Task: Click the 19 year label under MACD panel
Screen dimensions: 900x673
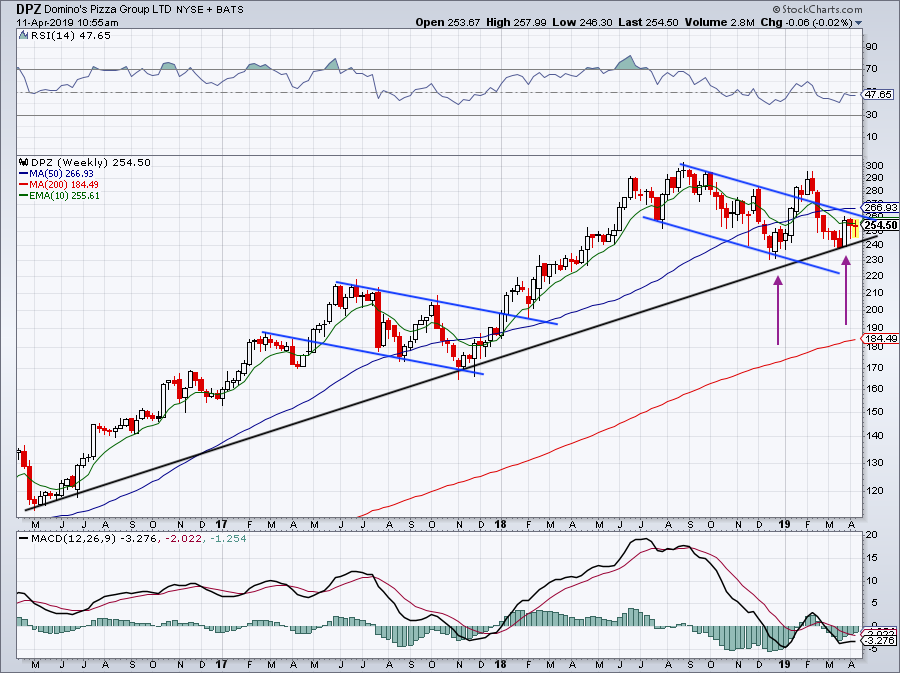Action: coord(785,665)
